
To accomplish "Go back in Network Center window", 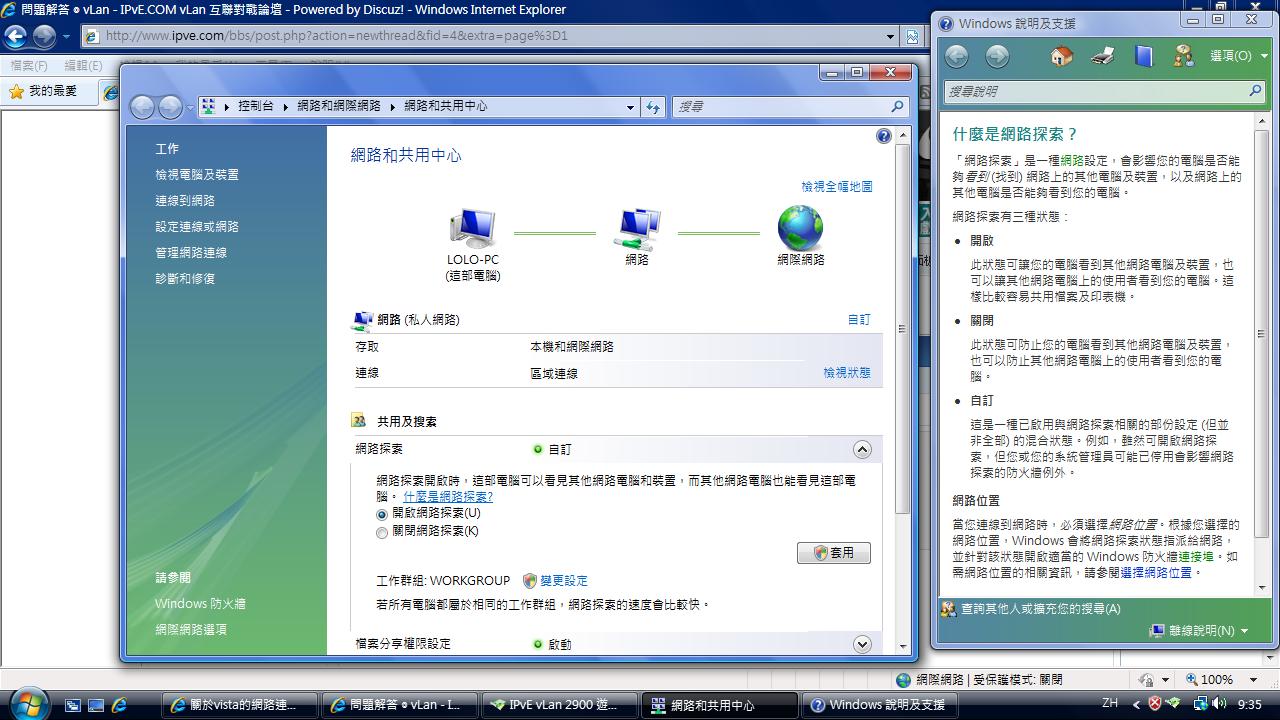I will click(x=142, y=106).
